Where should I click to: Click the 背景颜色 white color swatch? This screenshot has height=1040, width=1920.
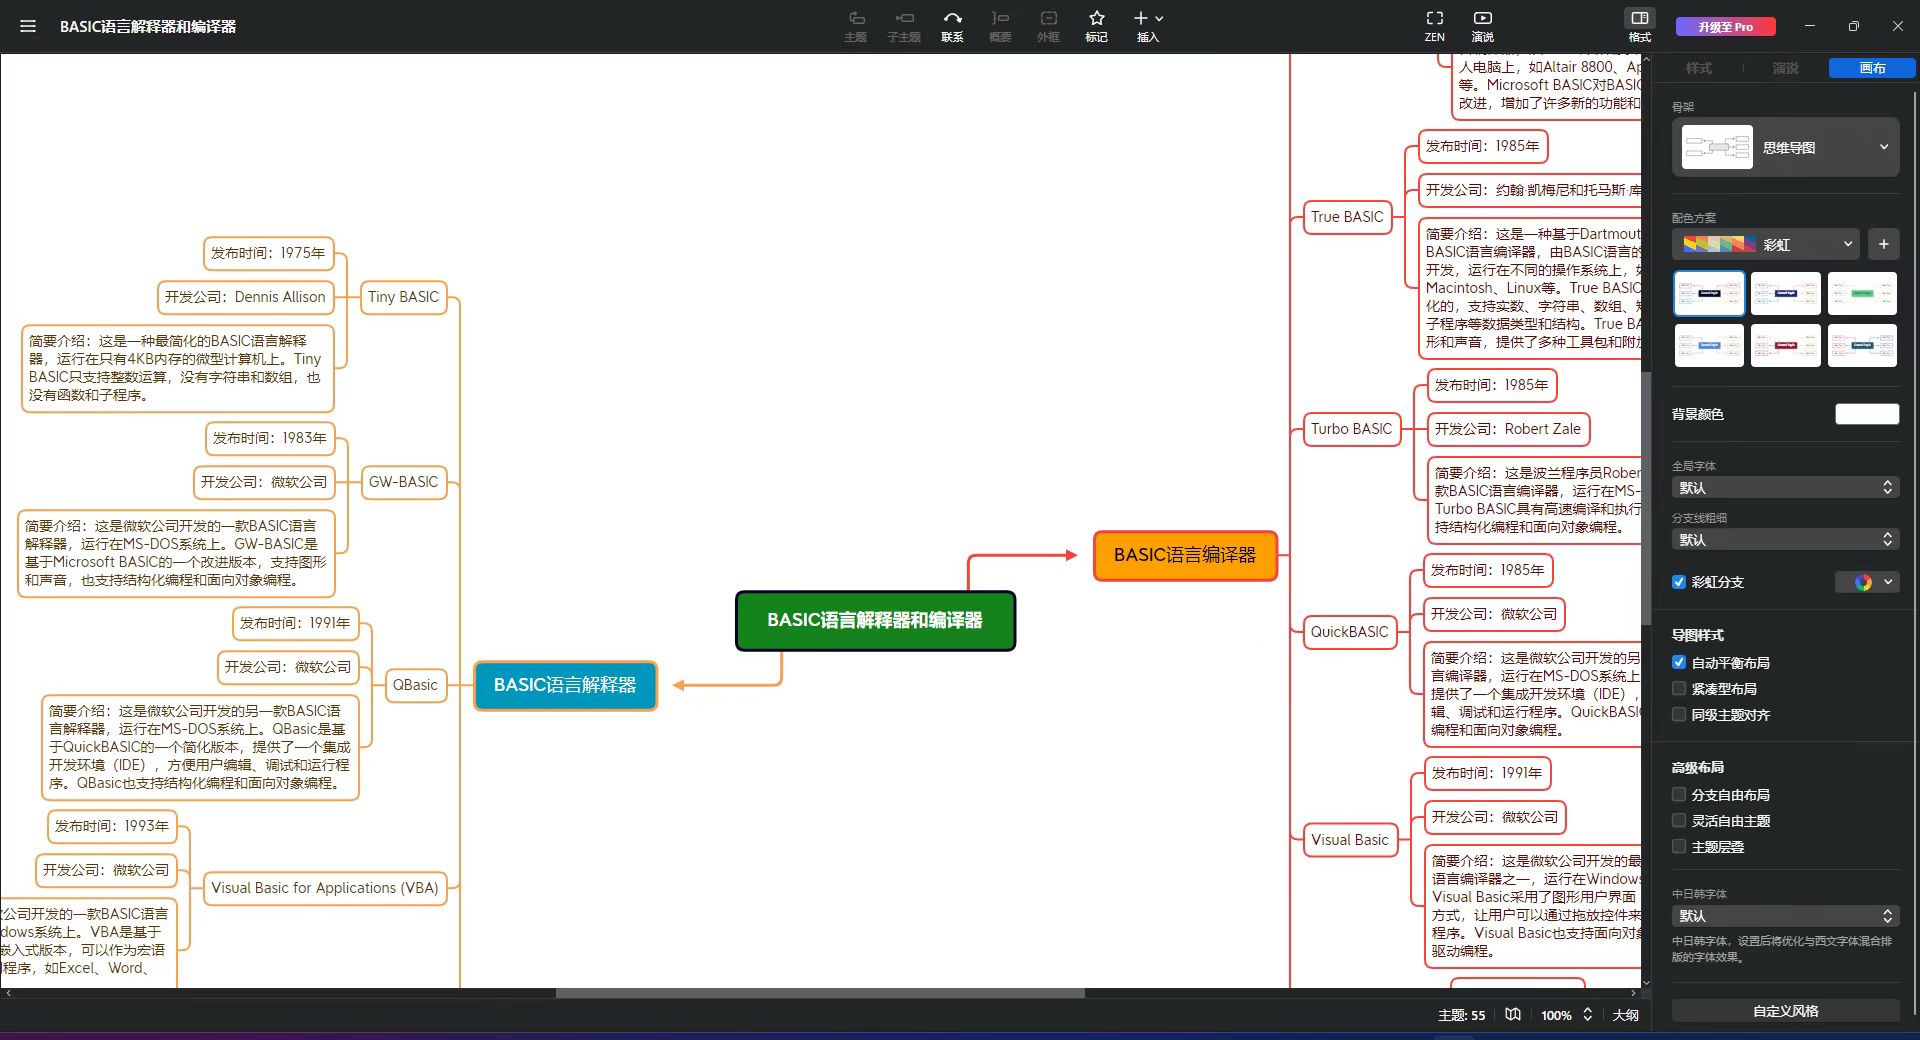pos(1866,414)
